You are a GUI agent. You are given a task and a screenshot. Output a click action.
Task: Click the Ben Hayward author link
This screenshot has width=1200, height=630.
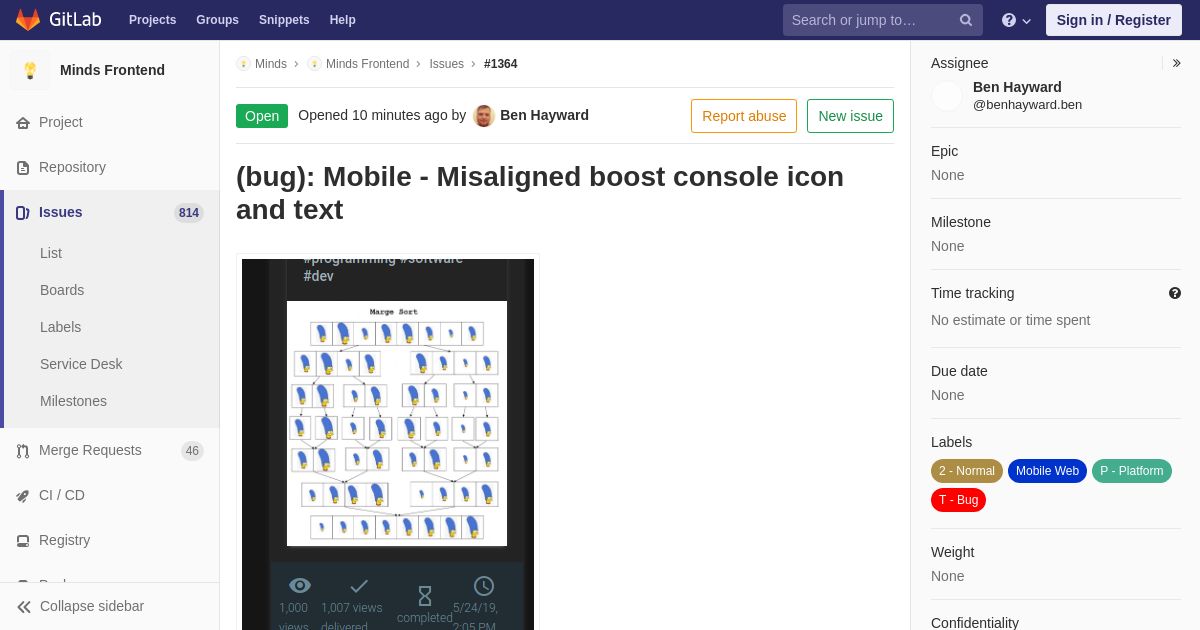[x=544, y=115]
